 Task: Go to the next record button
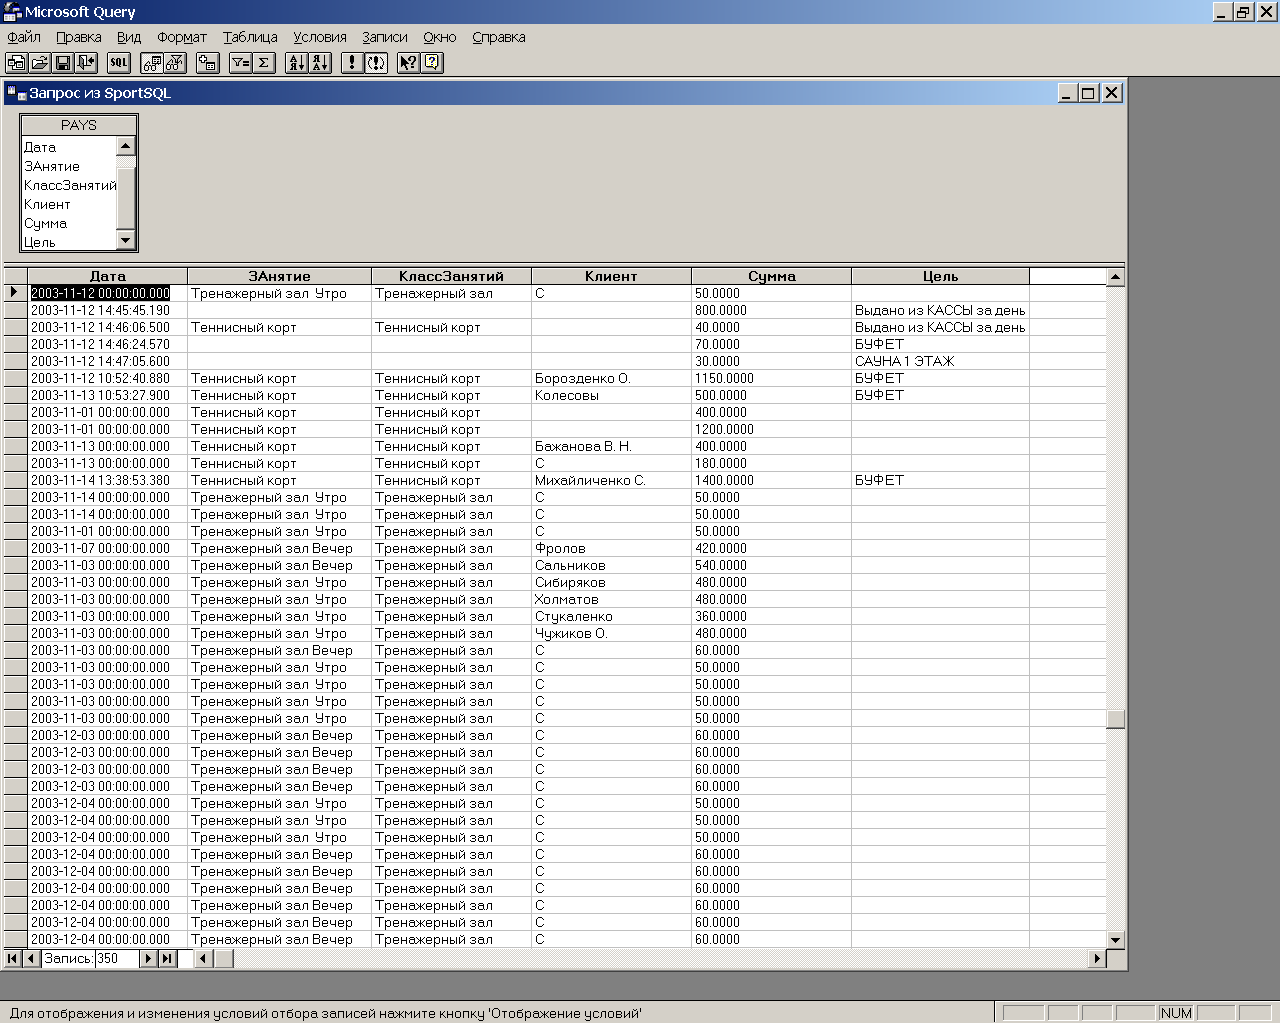click(148, 958)
